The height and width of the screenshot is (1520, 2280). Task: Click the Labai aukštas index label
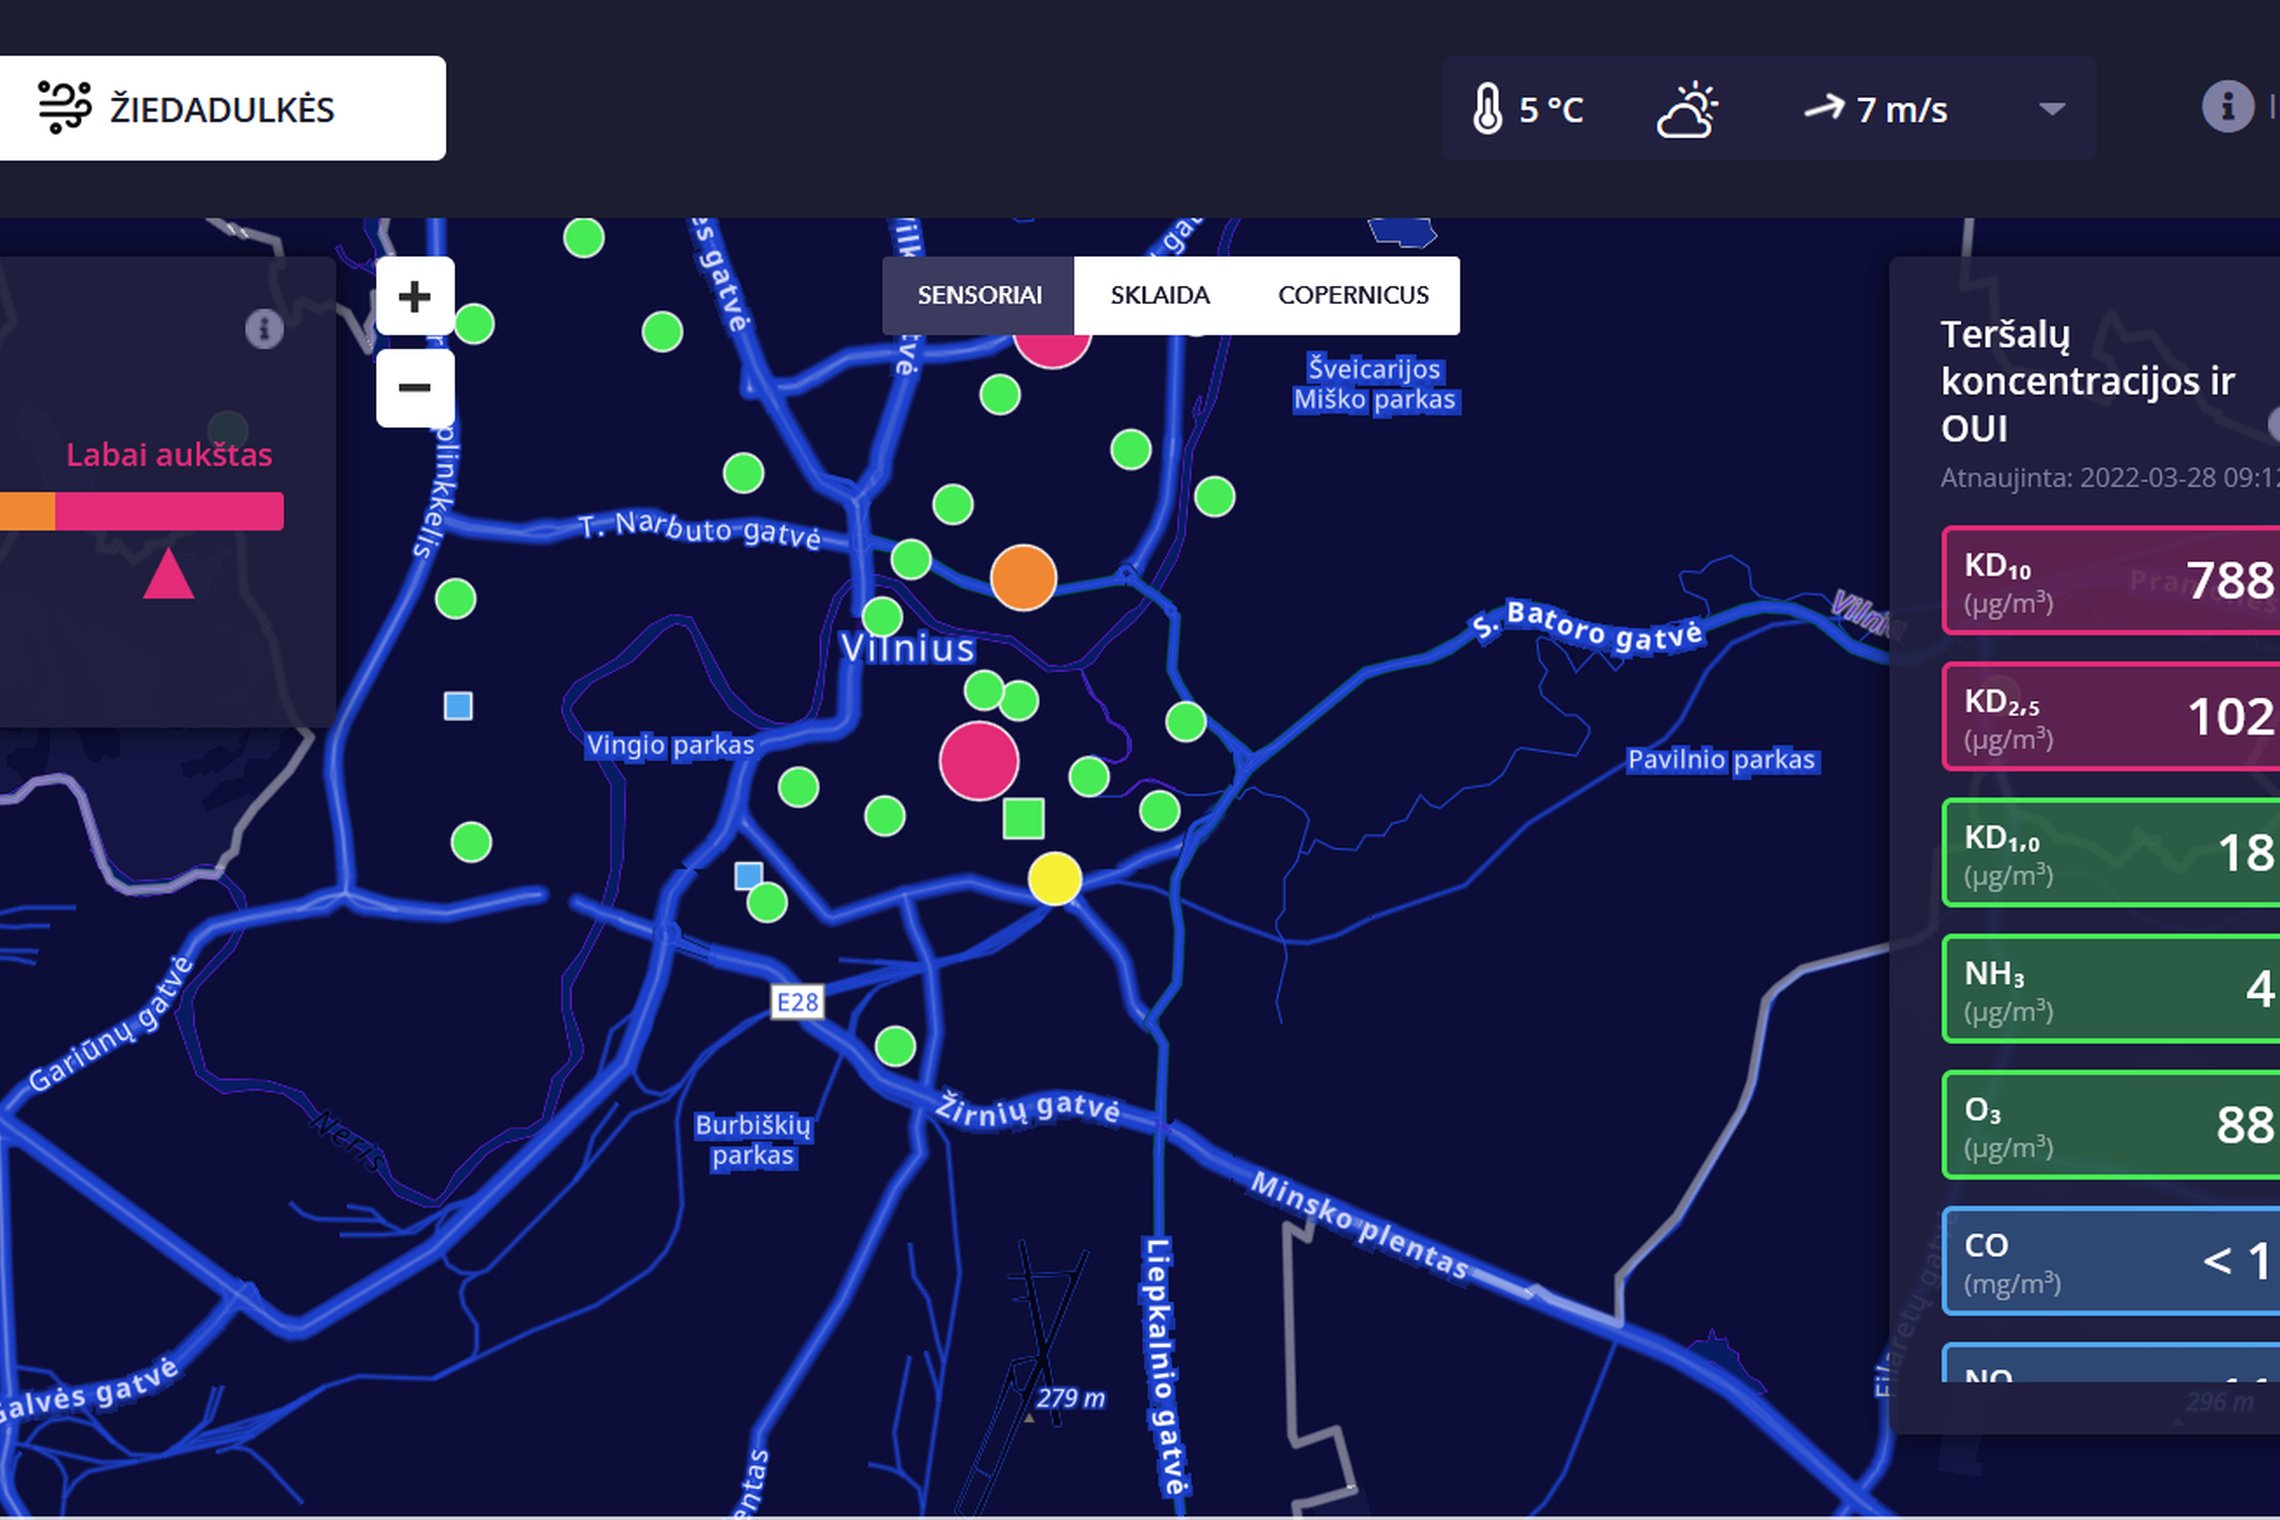coord(169,455)
